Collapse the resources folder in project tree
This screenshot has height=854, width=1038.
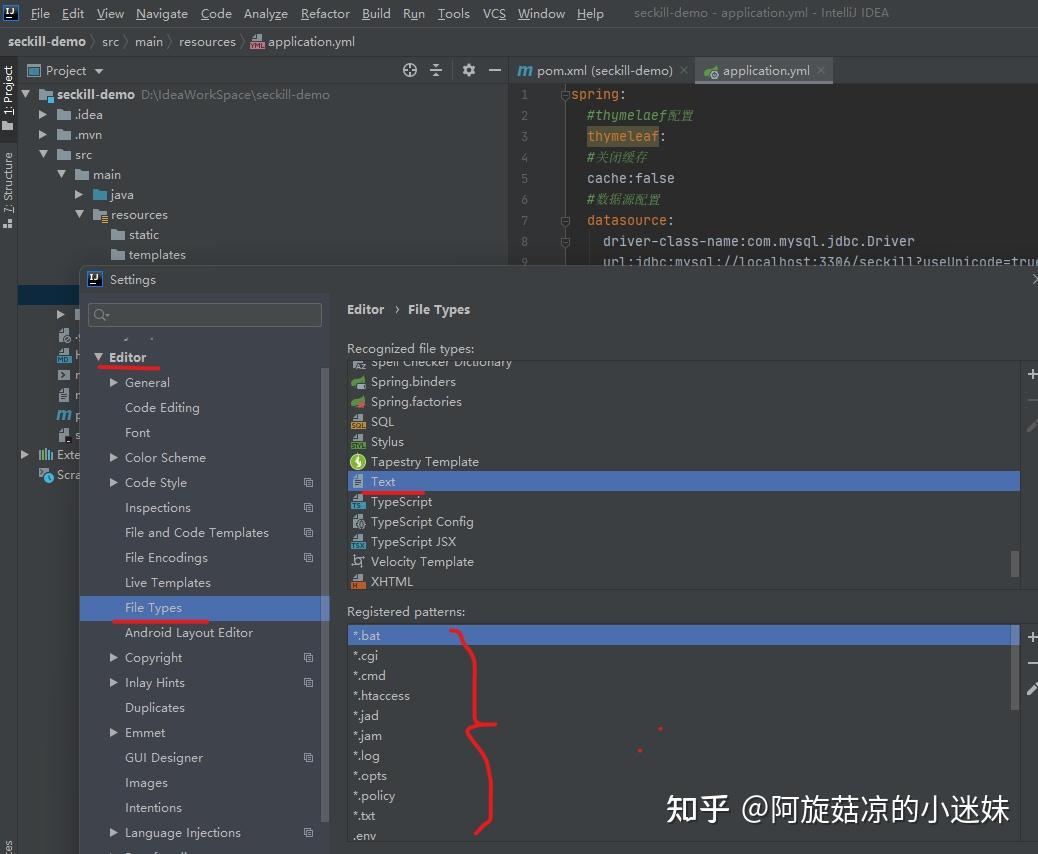click(x=79, y=214)
